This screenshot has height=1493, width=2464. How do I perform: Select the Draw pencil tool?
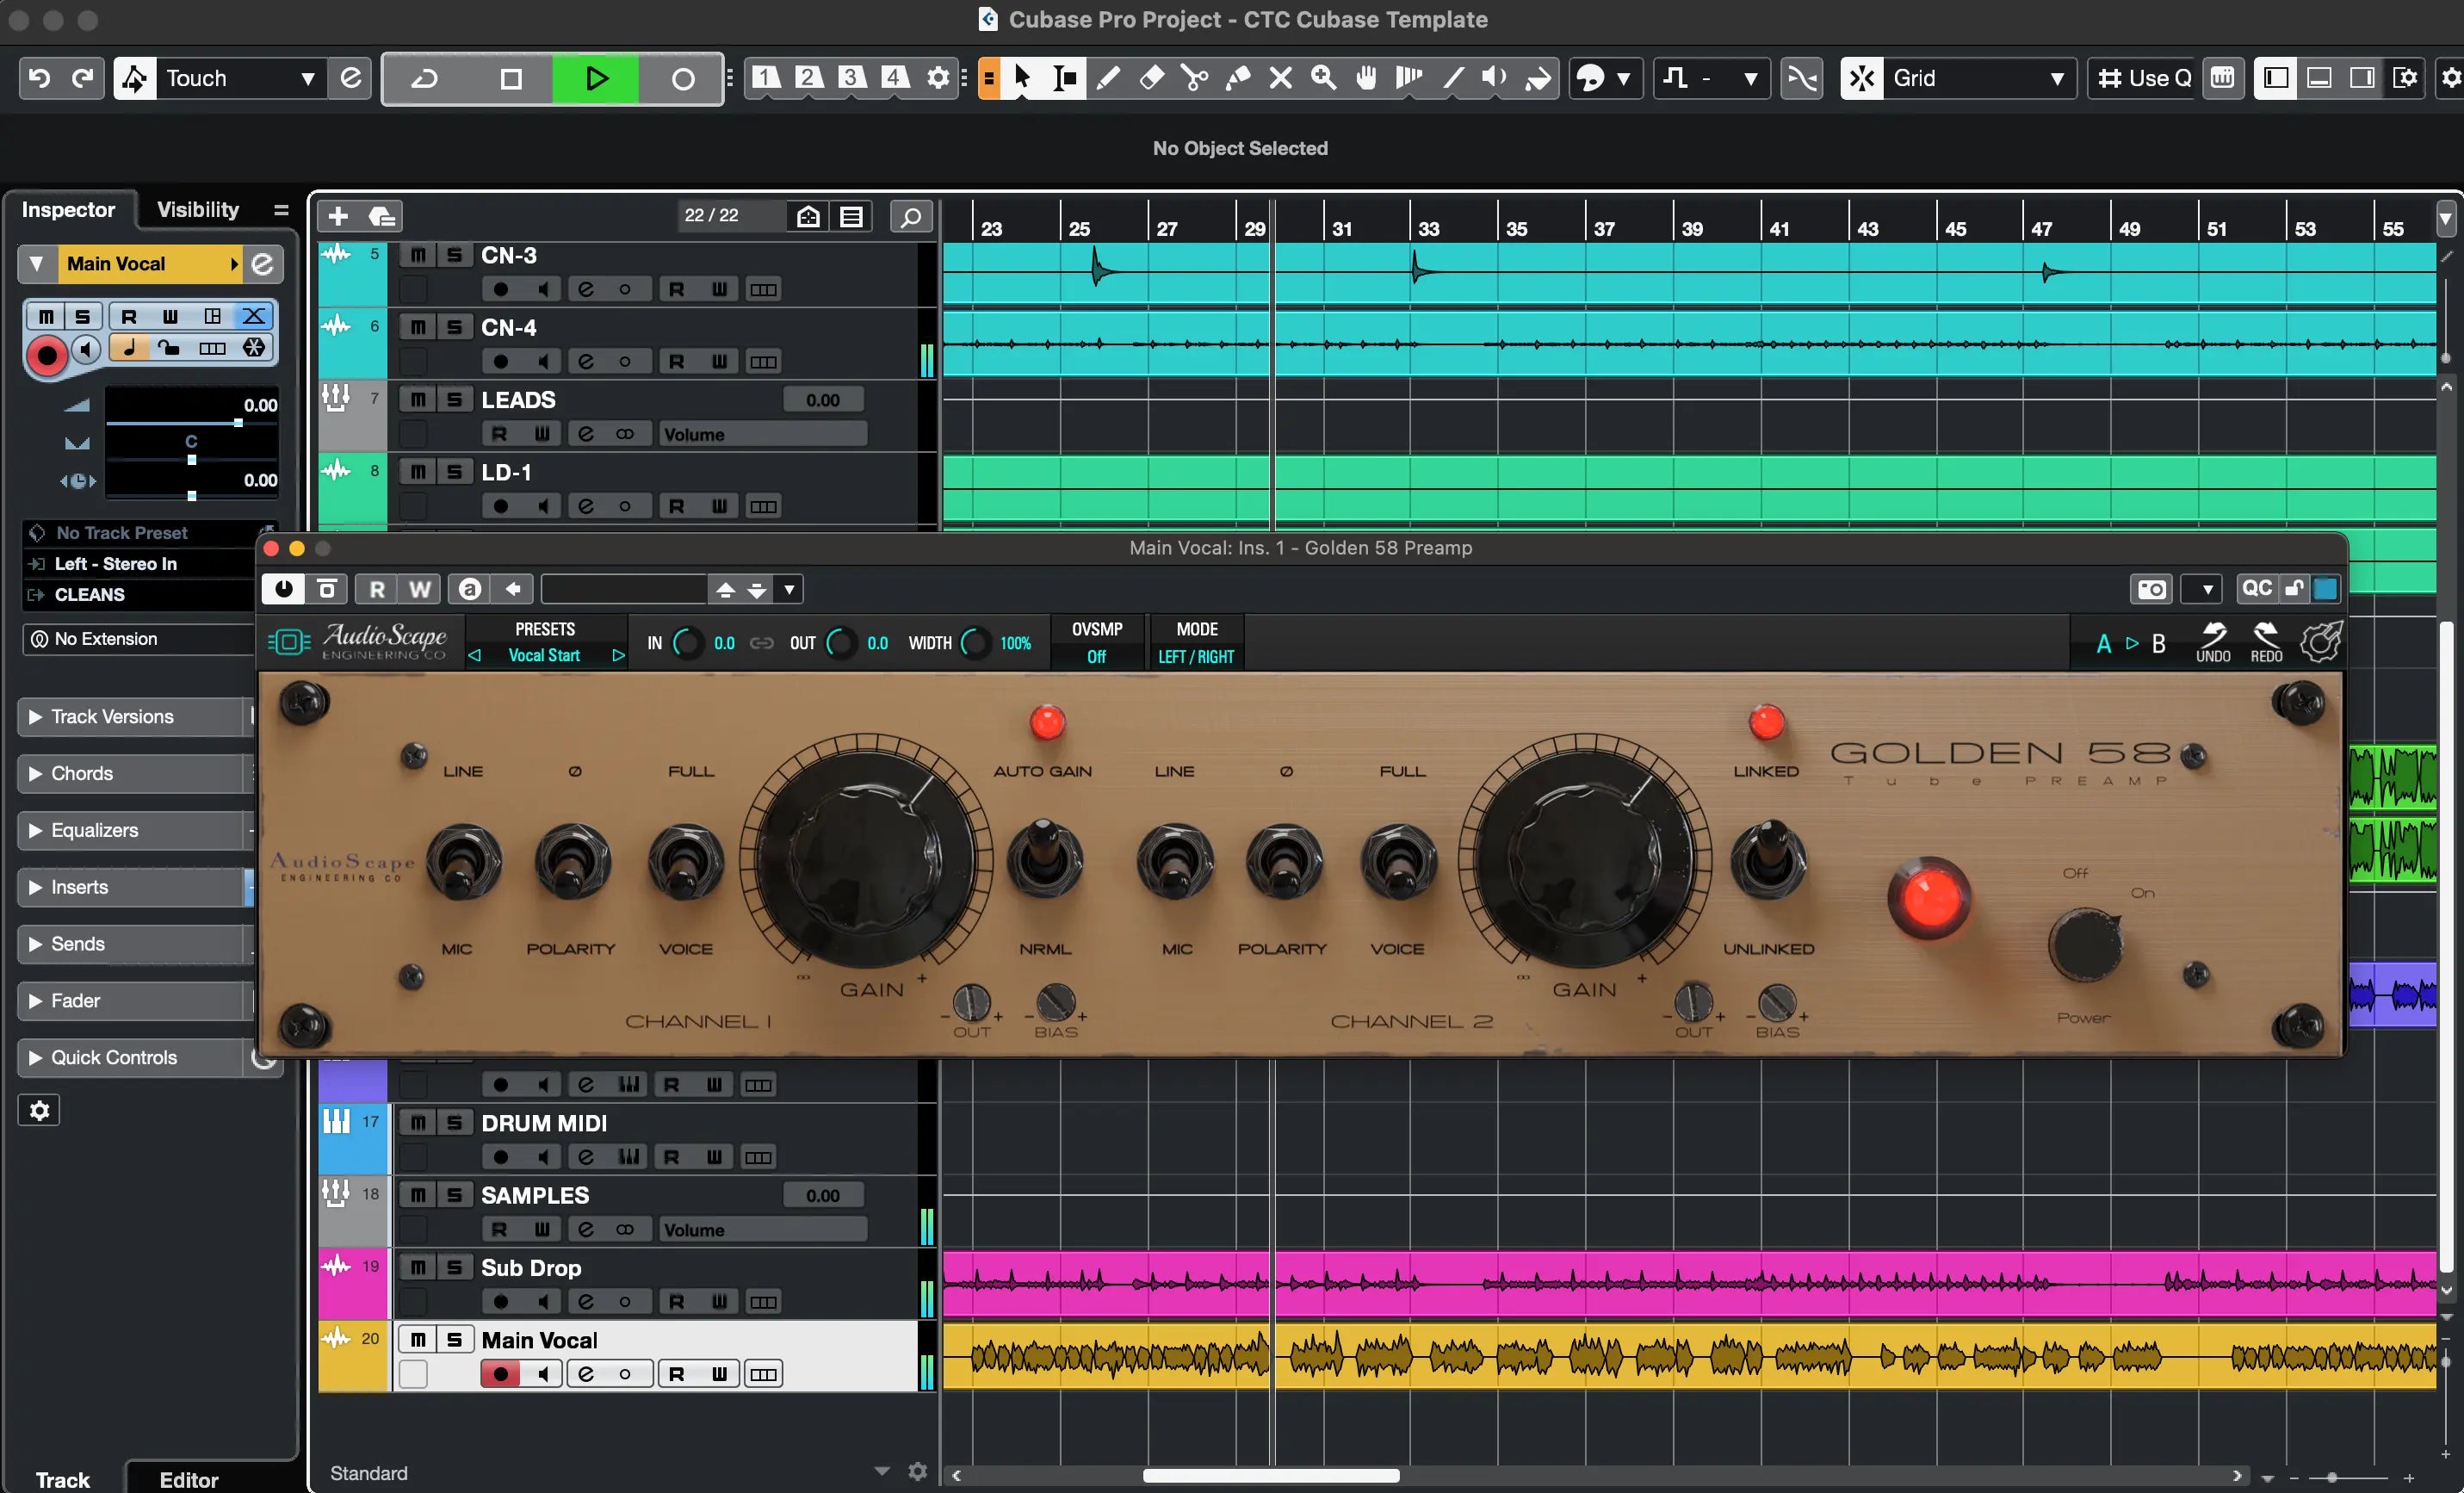coord(1109,78)
